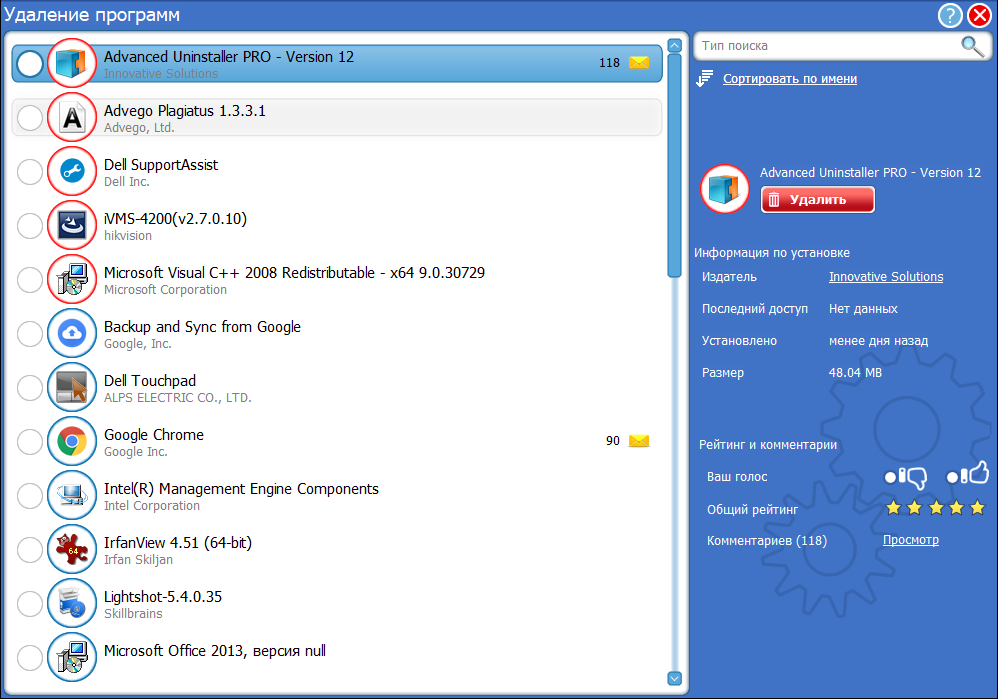Sort programs via Сортировать по имени
This screenshot has height=699, width=998.
coord(789,79)
